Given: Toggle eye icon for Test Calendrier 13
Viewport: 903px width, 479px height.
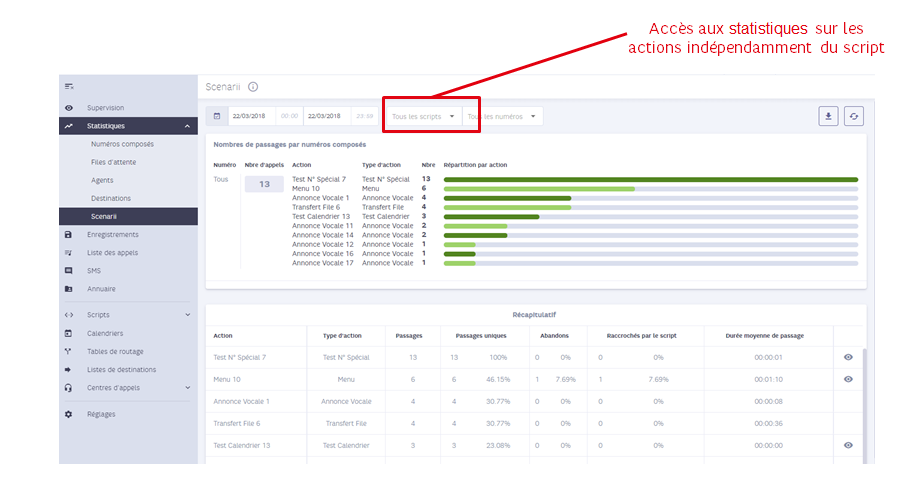Looking at the screenshot, I should [848, 446].
